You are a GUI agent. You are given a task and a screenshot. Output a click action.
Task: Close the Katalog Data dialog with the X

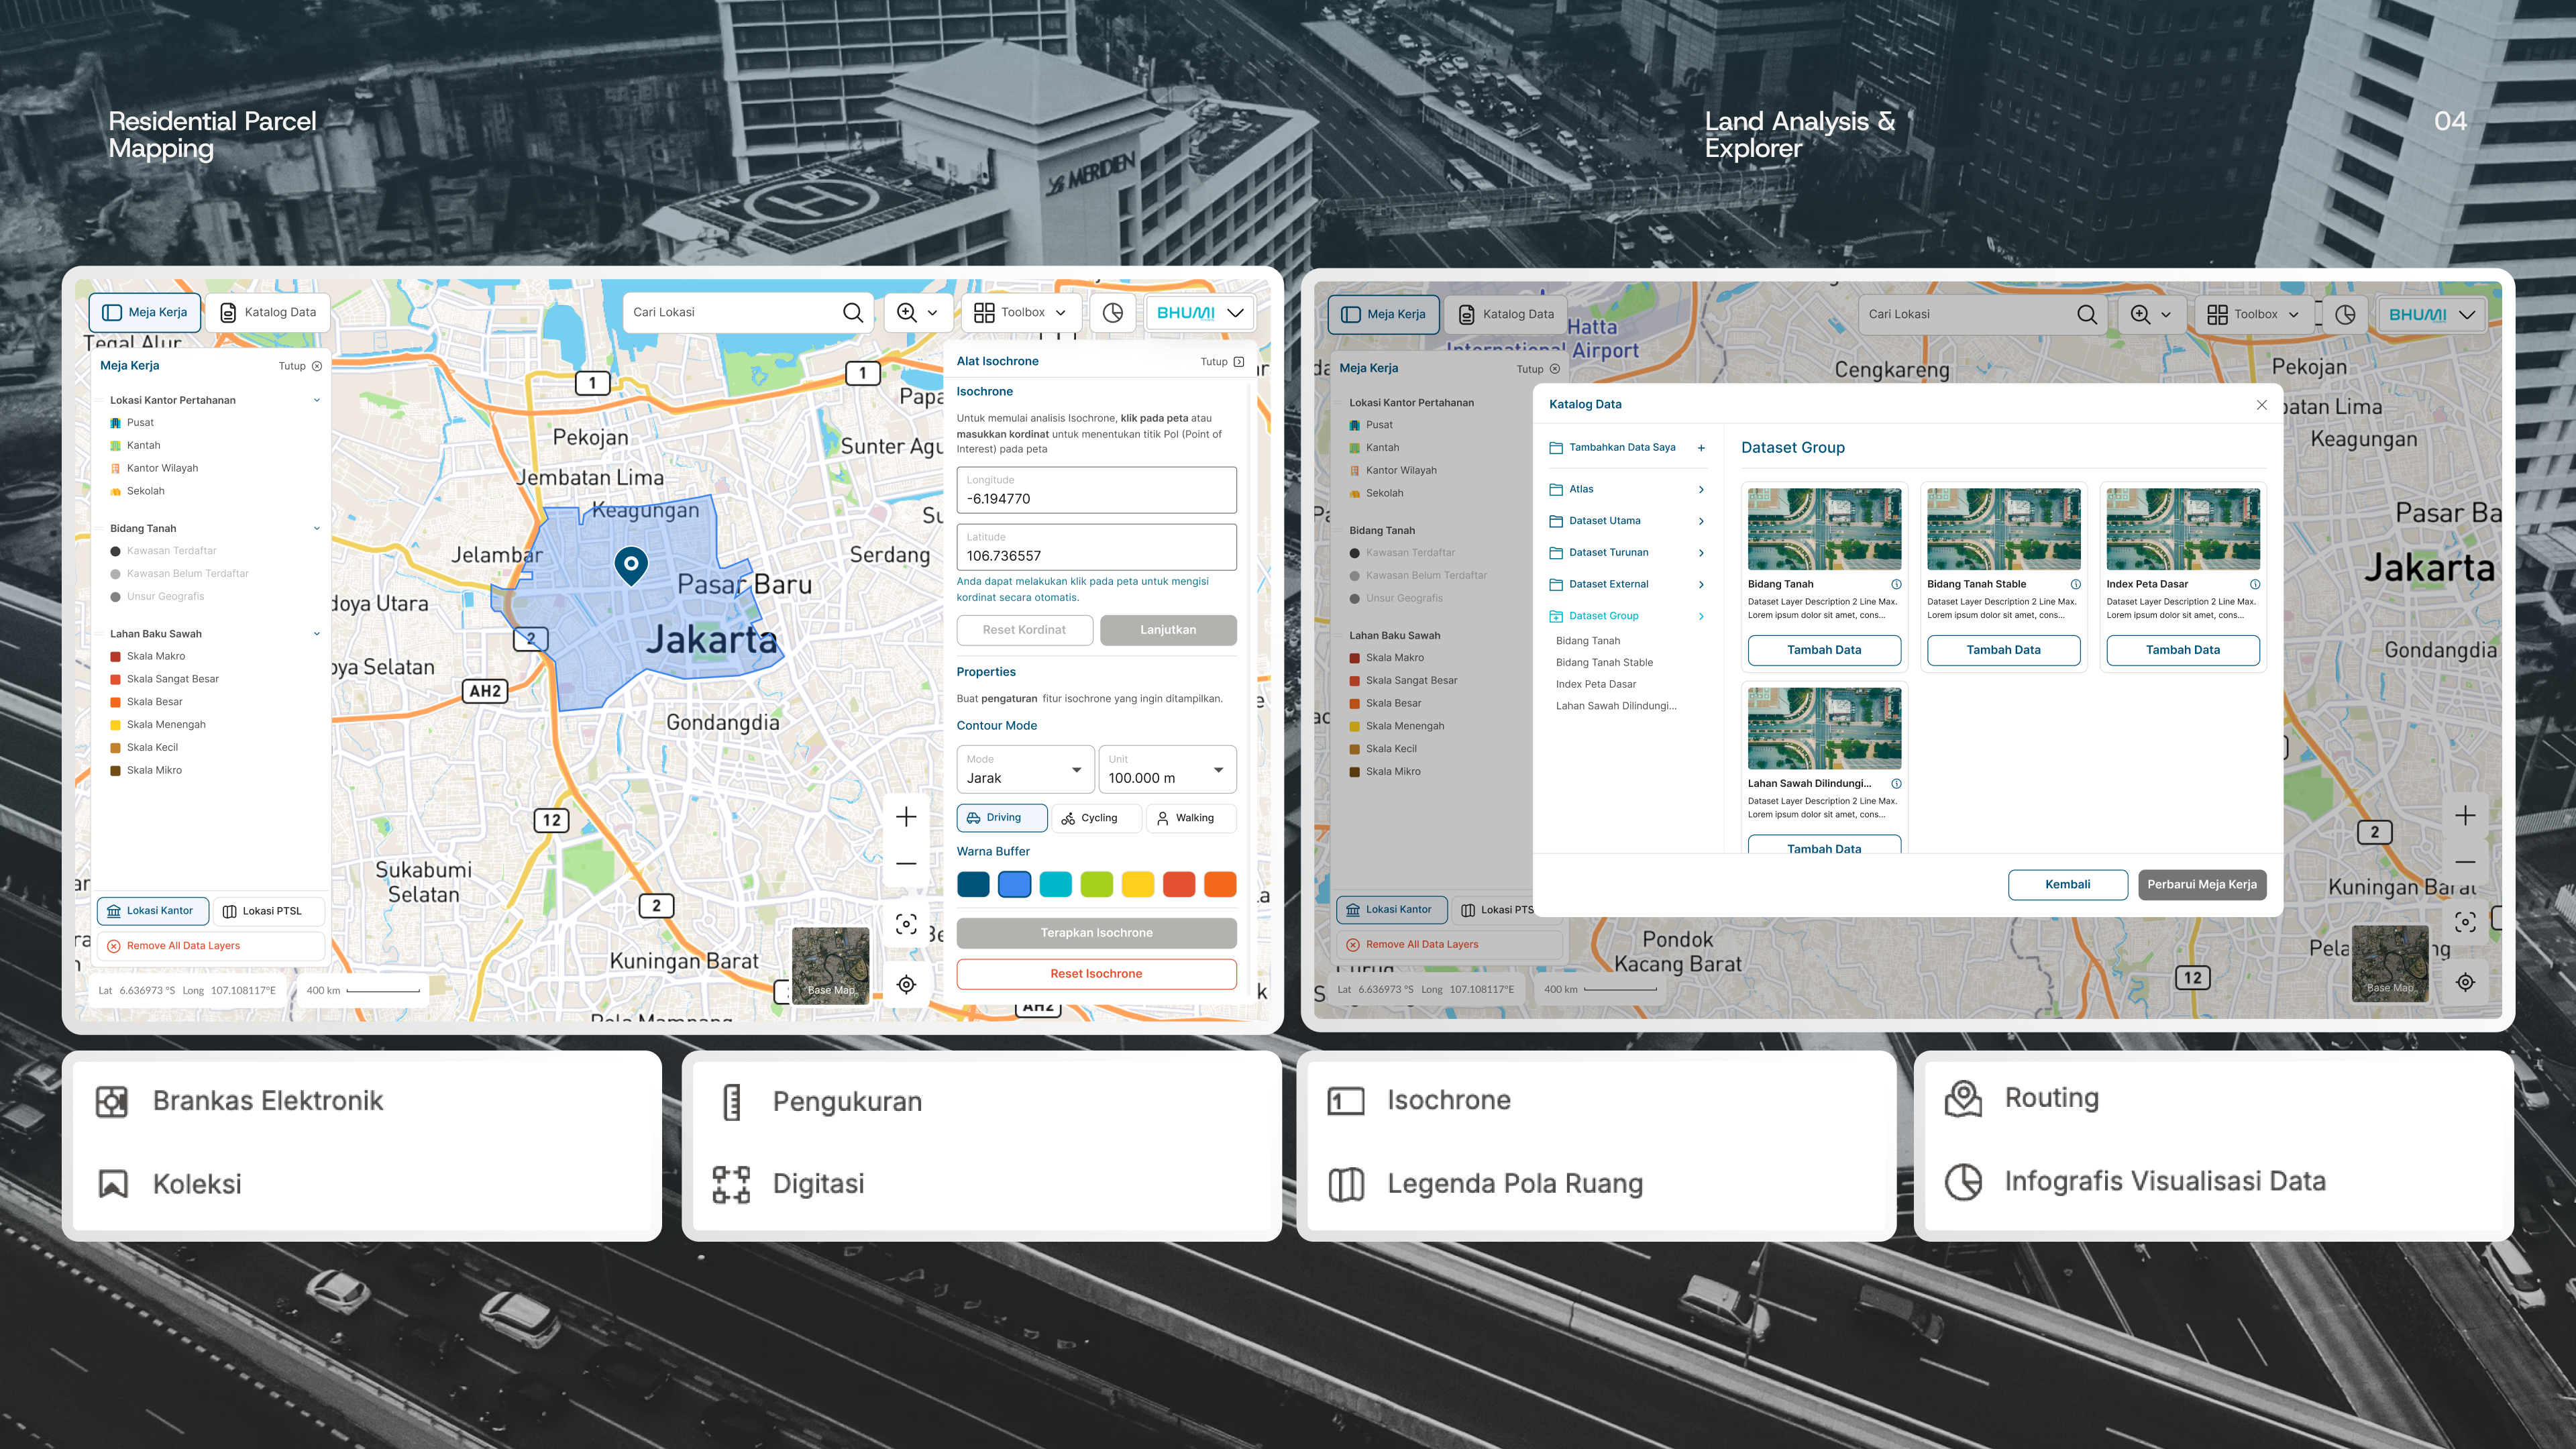click(2261, 404)
